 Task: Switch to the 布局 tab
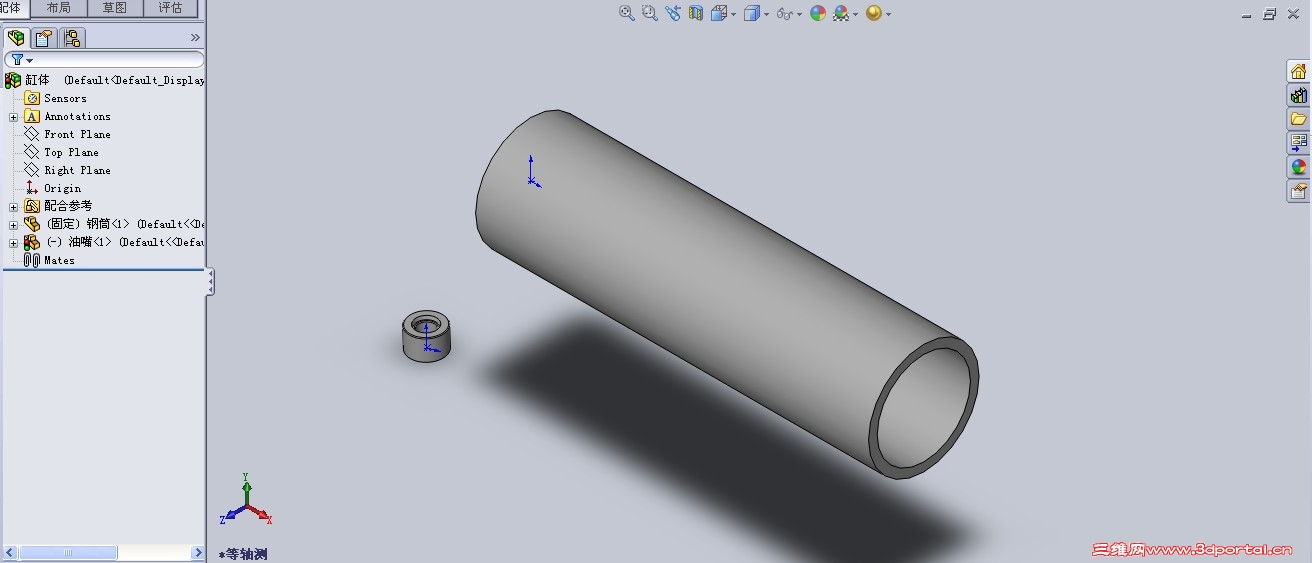pyautogui.click(x=59, y=8)
